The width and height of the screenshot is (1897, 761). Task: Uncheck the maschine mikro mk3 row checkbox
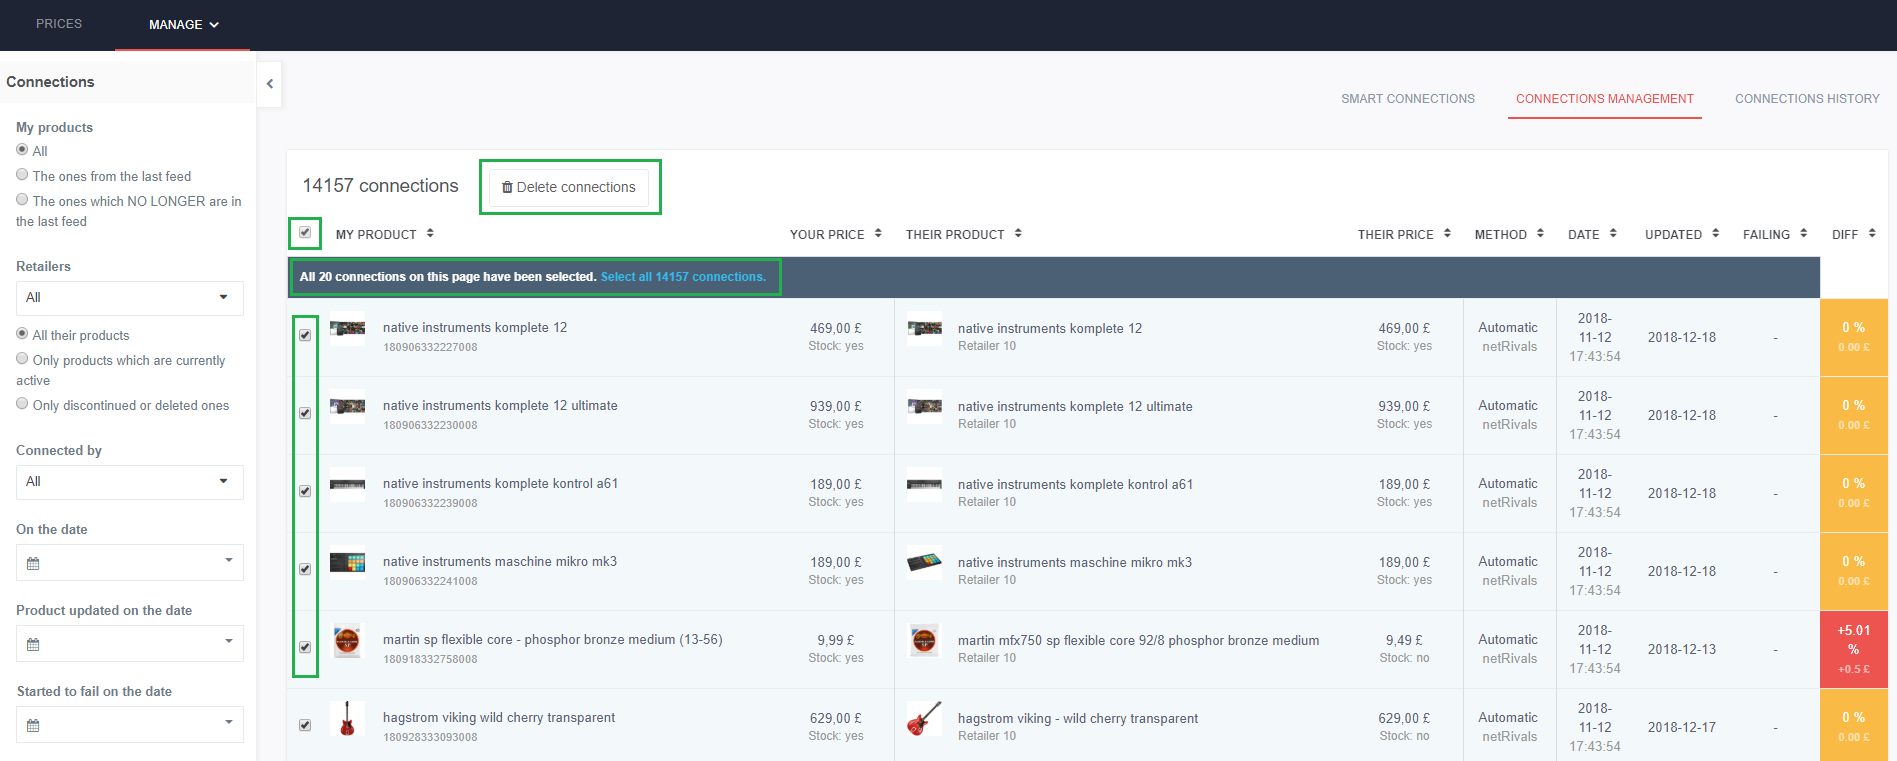305,569
